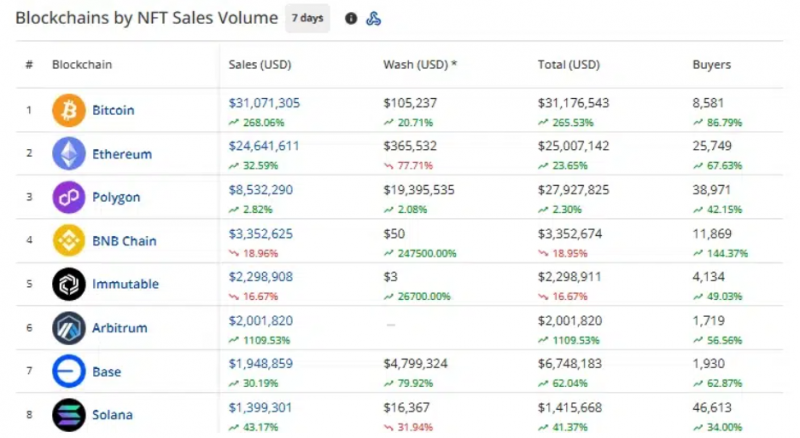Viewport: 800px width, 438px height.
Task: Sort by the Total (USD) column header
Action: pyautogui.click(x=568, y=65)
